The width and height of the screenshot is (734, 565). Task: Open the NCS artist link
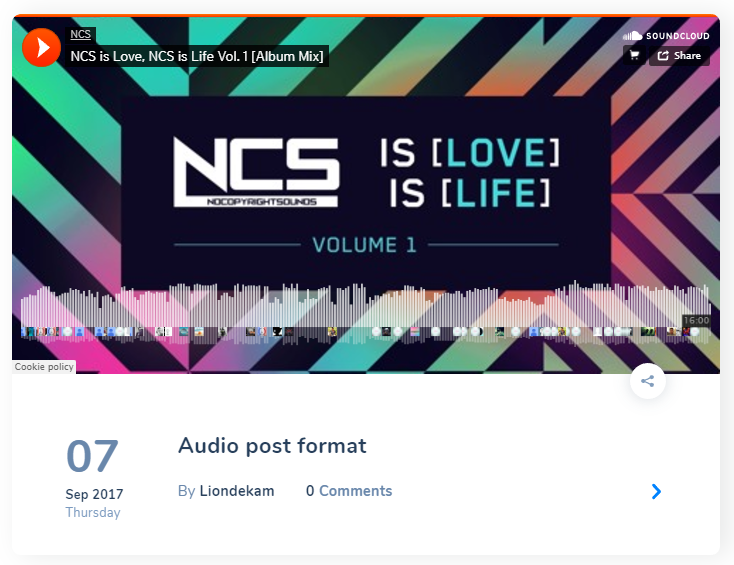[81, 34]
